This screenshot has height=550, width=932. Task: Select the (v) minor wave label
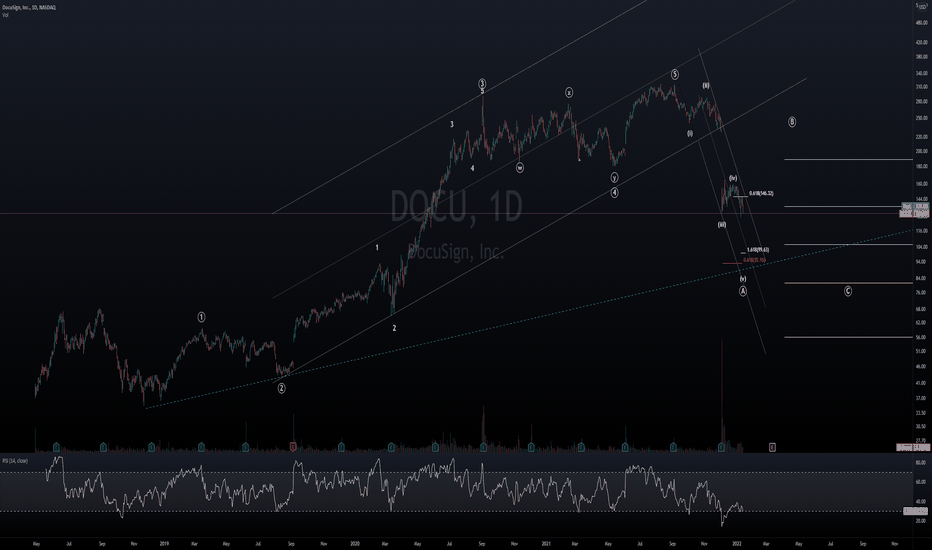[743, 279]
